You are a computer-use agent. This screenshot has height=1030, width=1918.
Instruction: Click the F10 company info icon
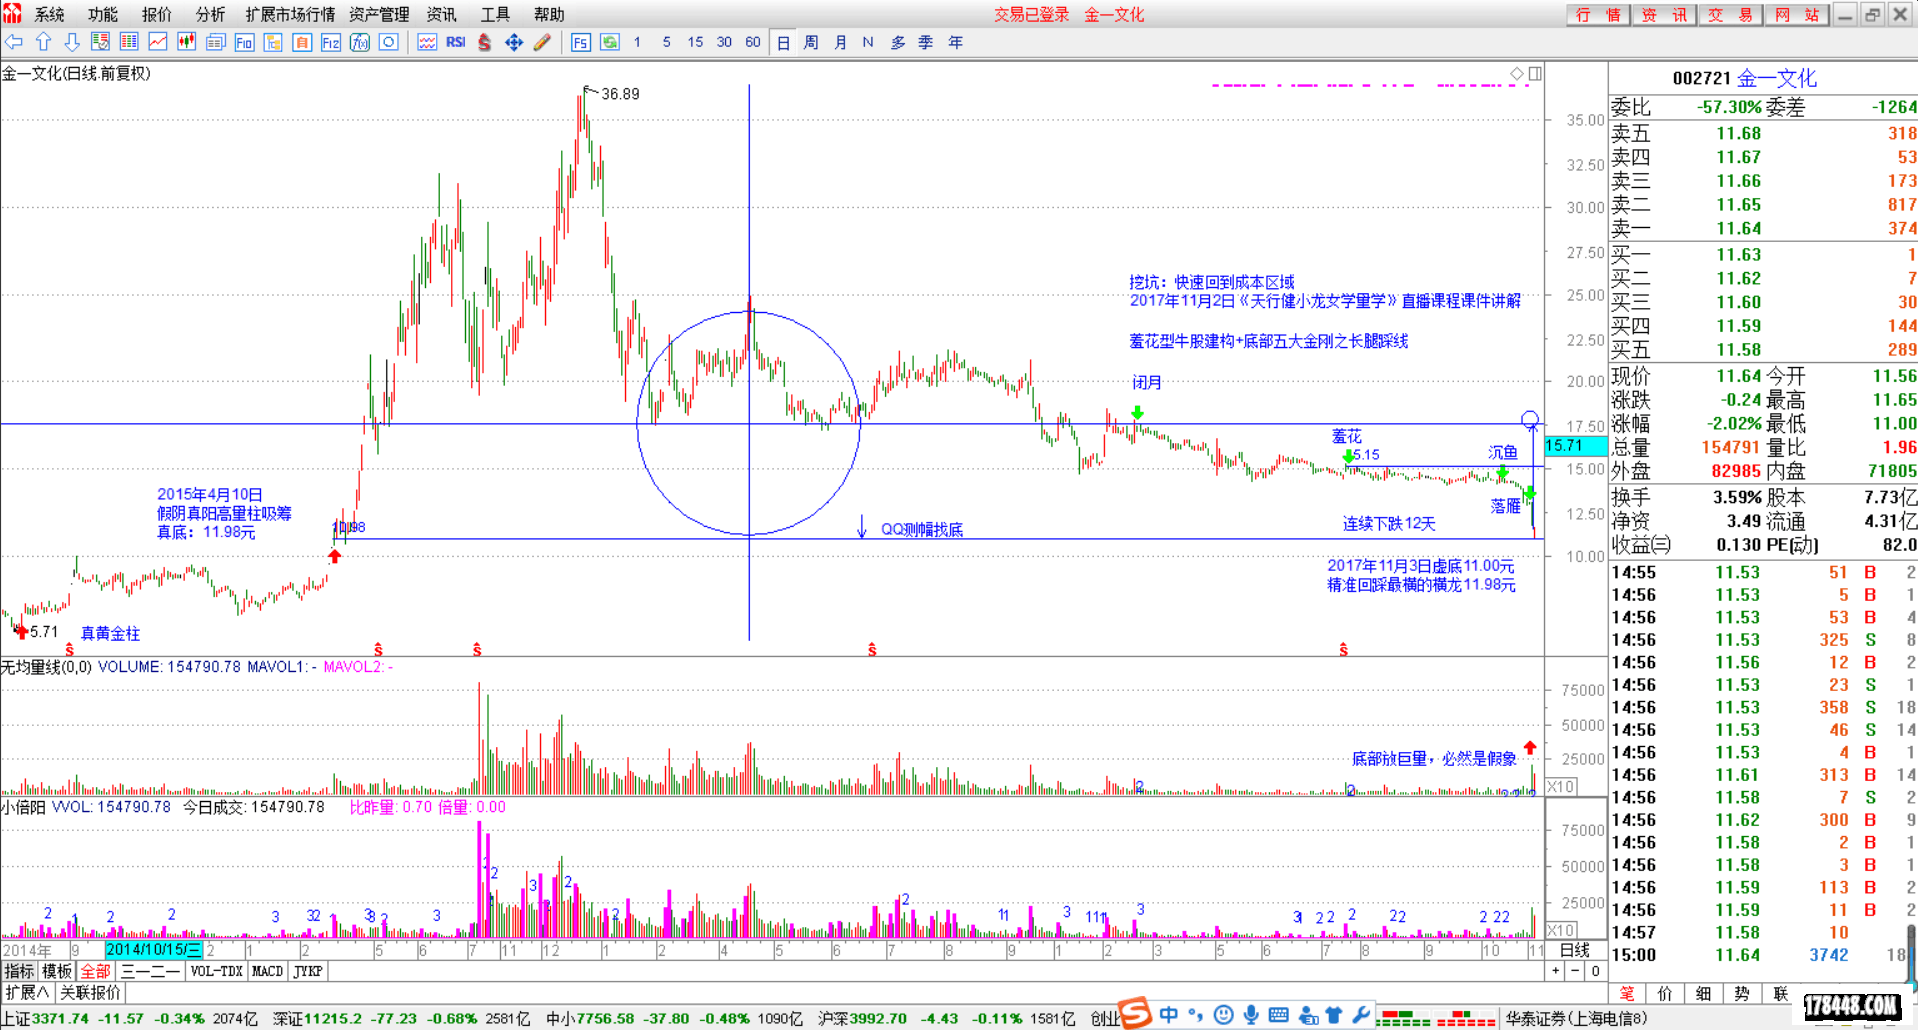coord(244,42)
